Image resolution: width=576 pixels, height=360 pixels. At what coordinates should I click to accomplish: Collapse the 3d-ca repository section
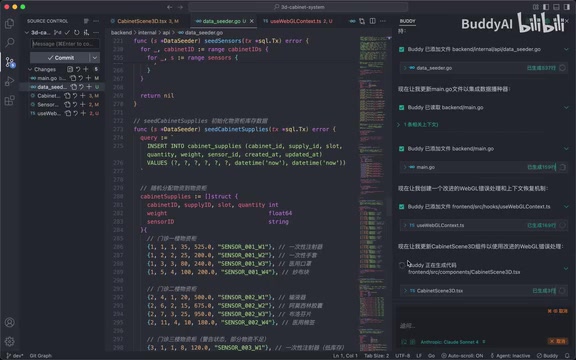[x=27, y=33]
